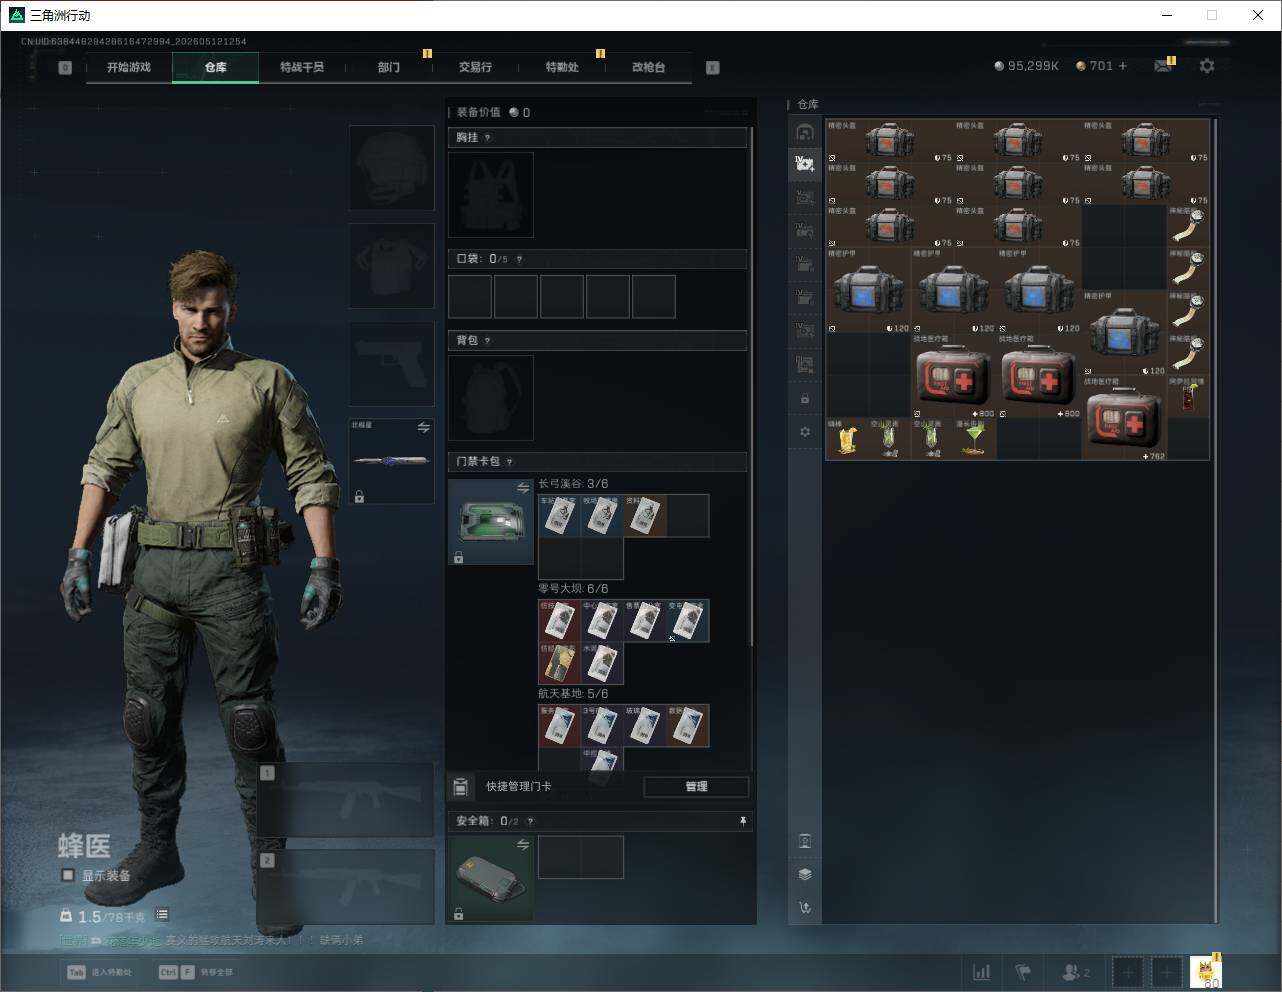
Task: Click the help icon next to 门禁卡包
Action: coord(510,462)
